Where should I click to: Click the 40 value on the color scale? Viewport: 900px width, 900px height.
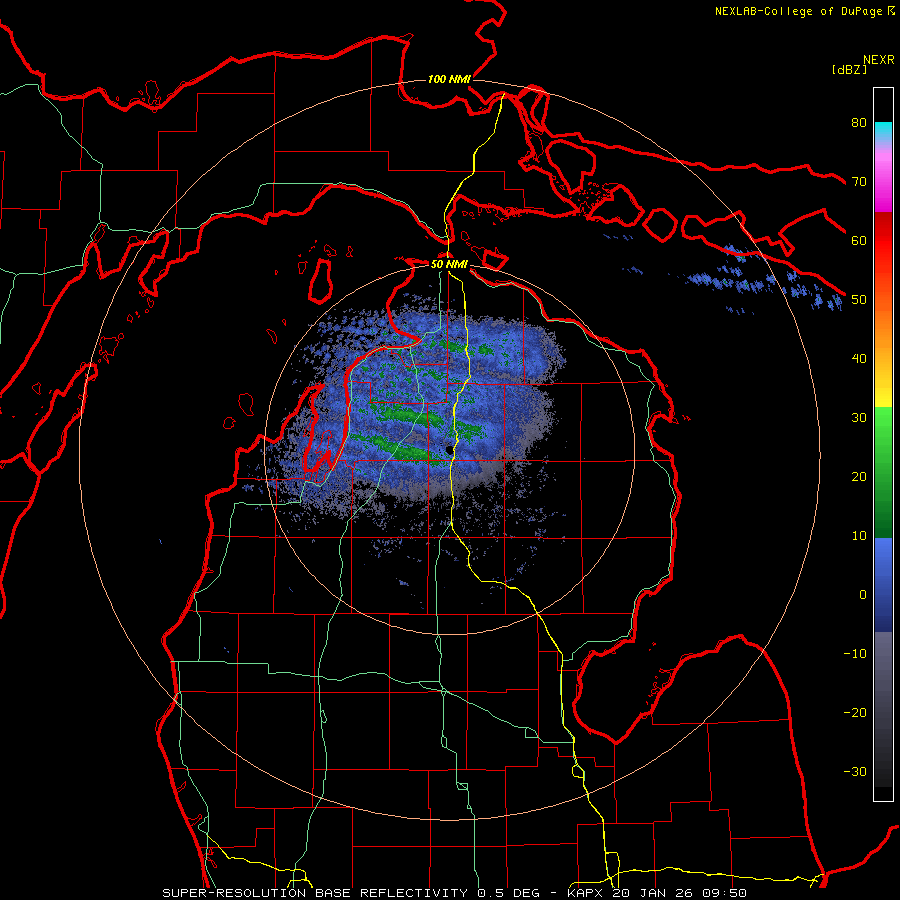click(859, 359)
